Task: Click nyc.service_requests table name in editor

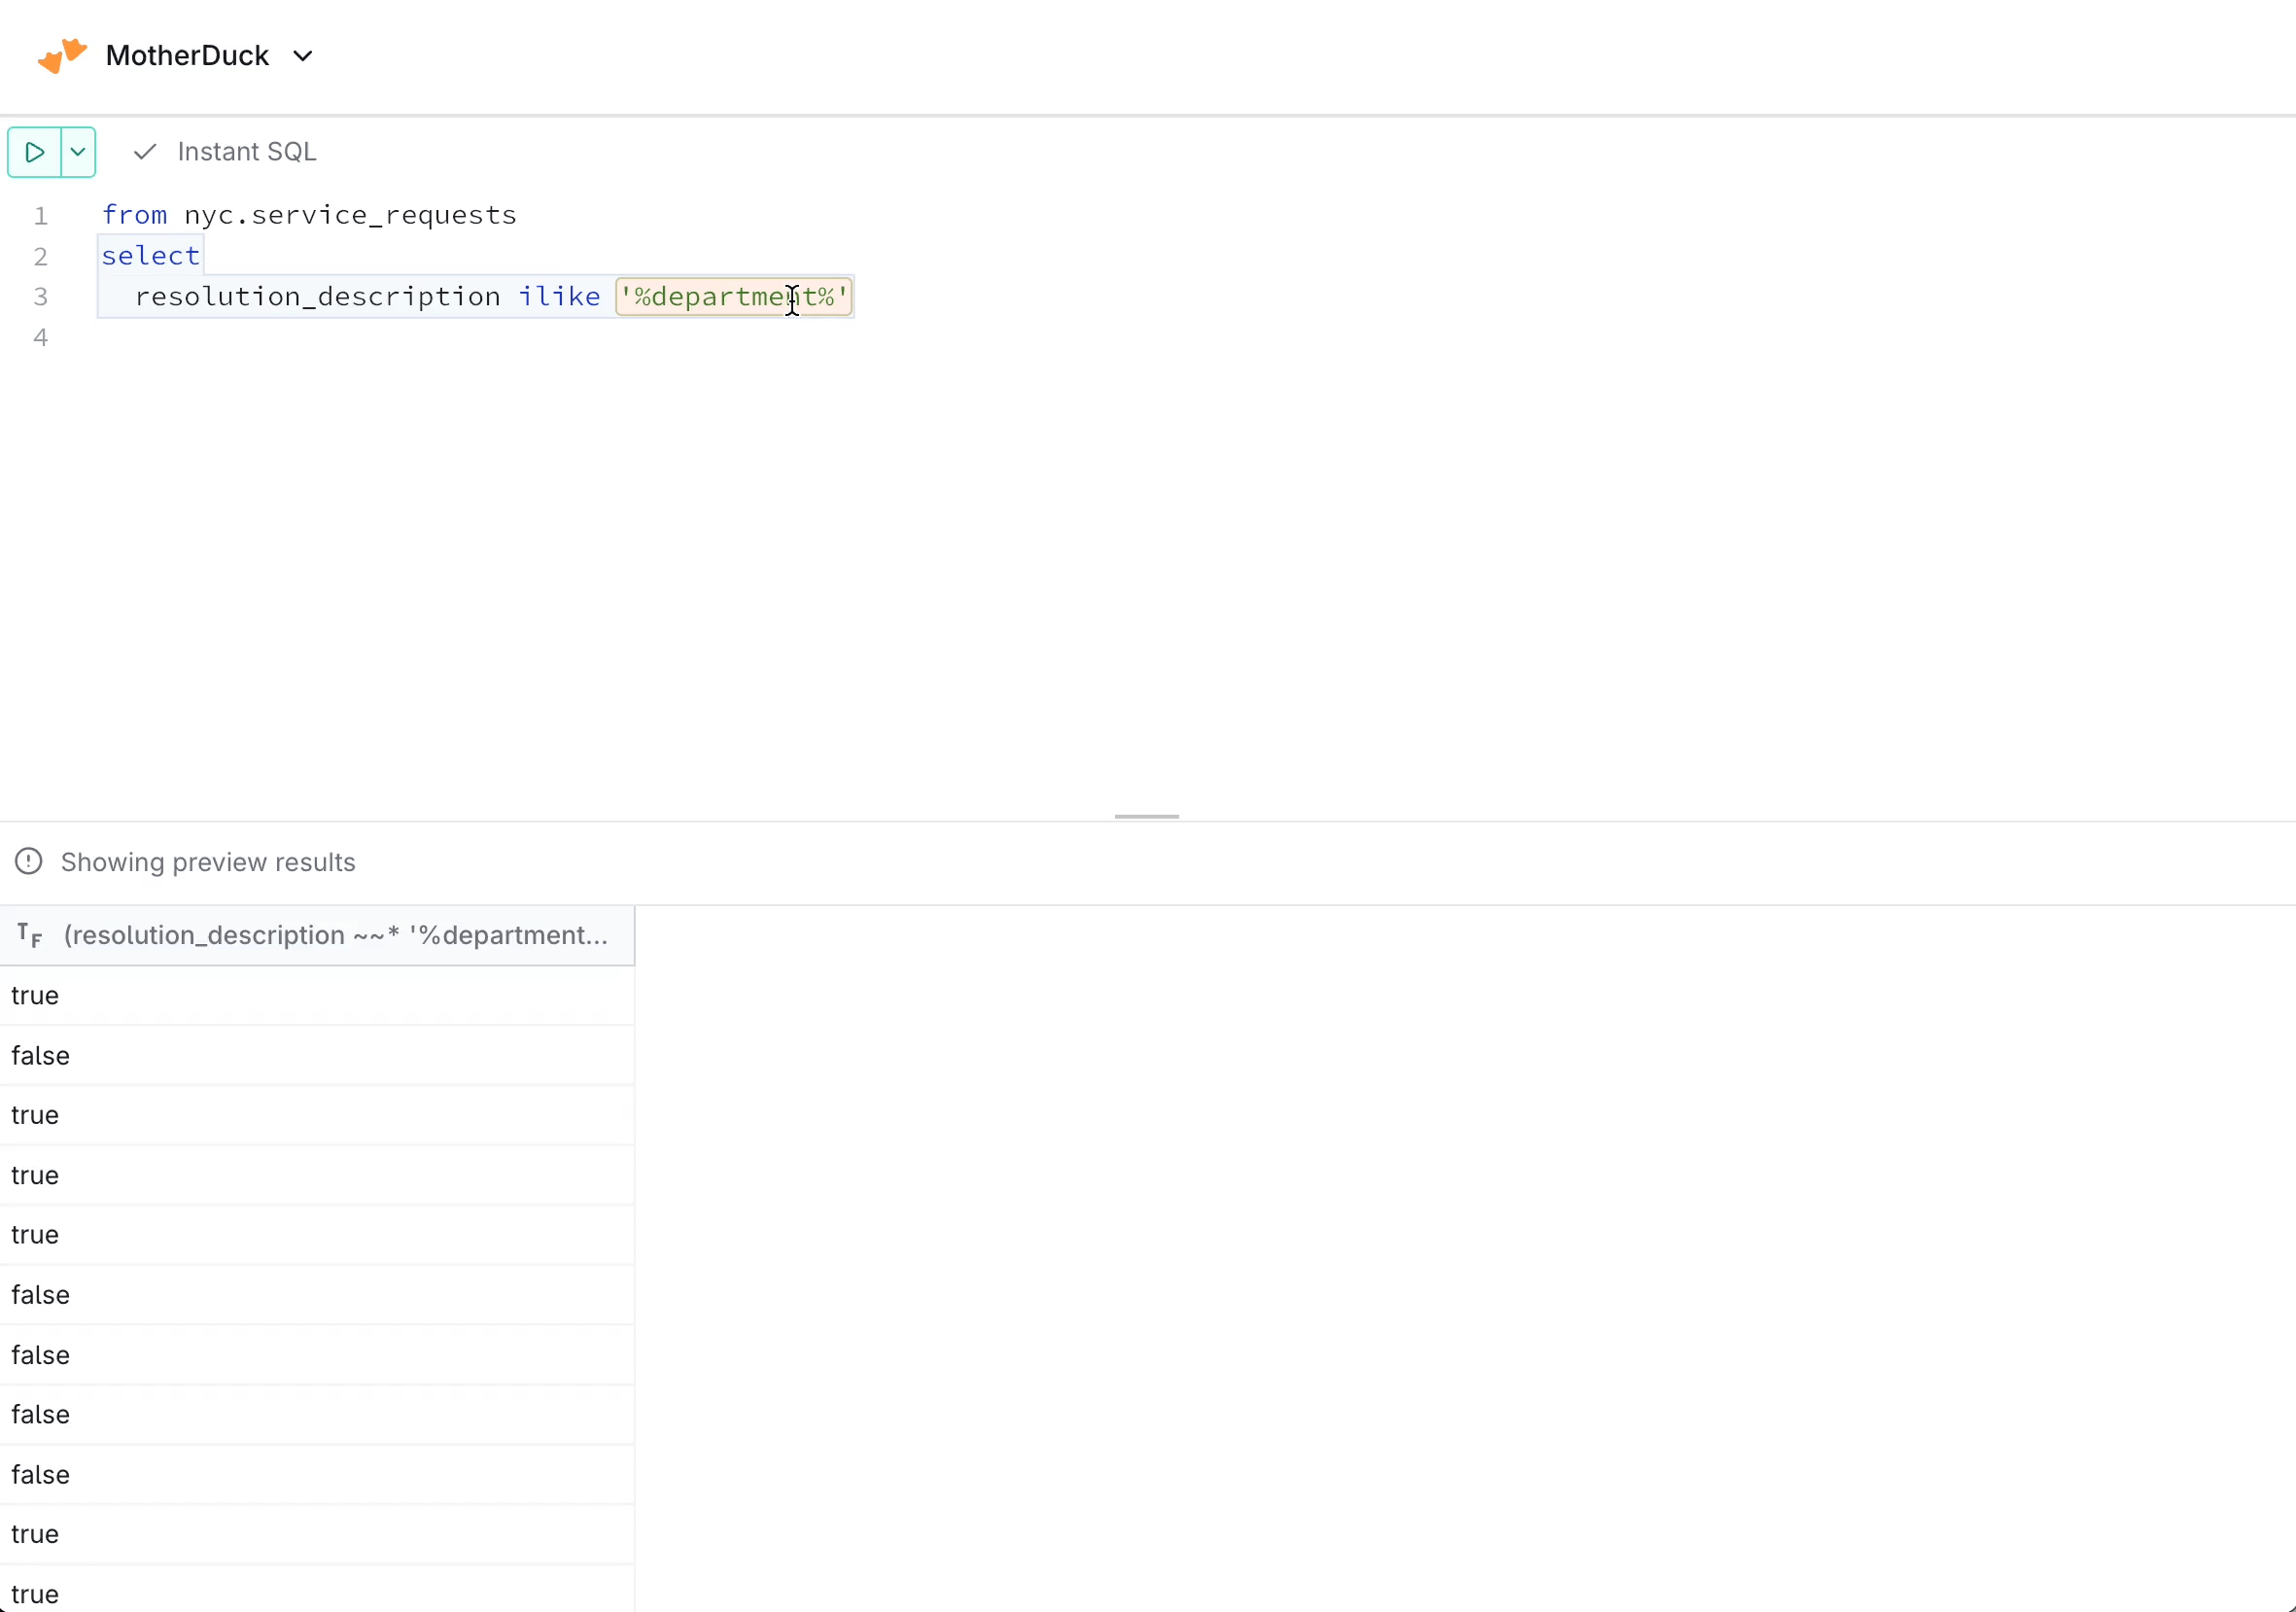Action: pos(350,216)
